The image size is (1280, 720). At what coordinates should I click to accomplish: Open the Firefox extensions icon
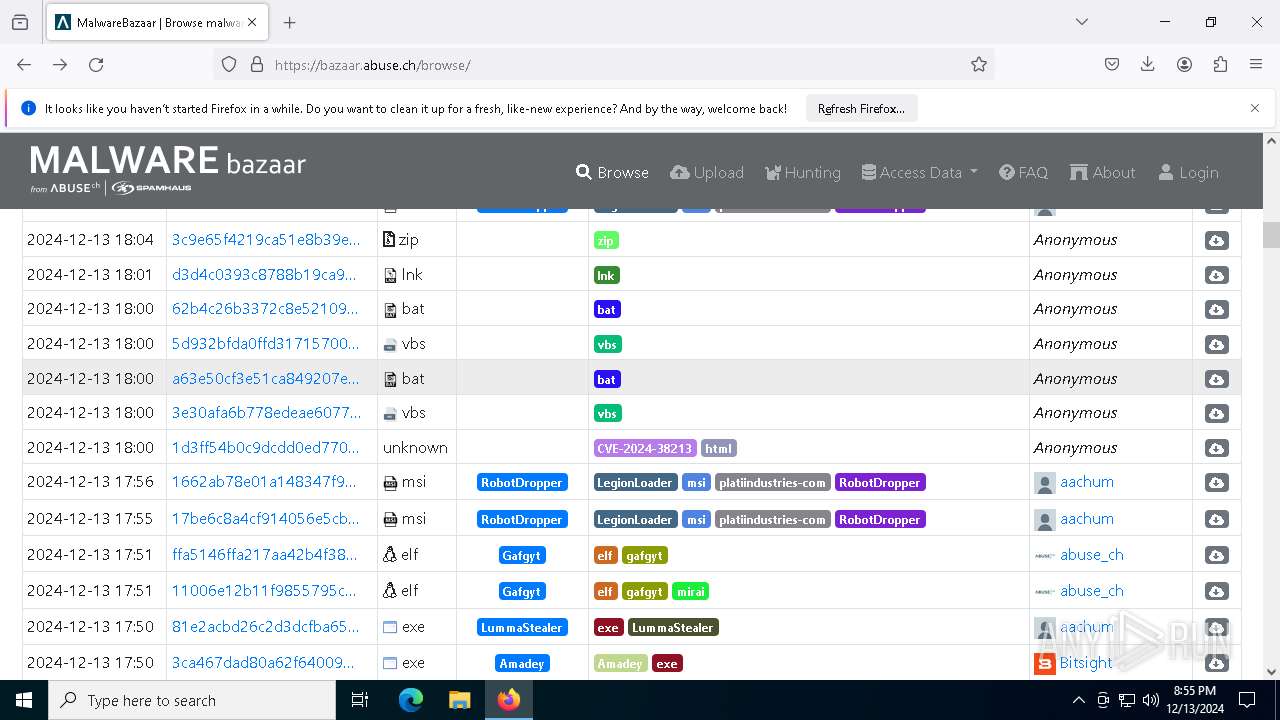1220,64
